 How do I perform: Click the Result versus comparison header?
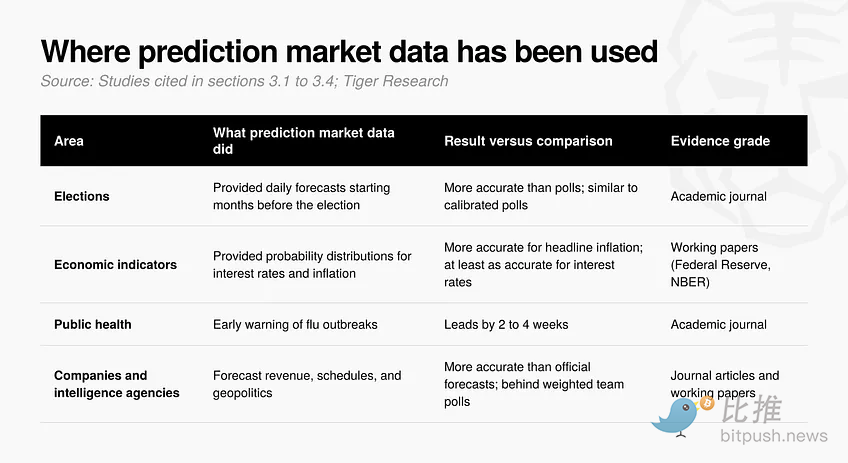coord(528,141)
